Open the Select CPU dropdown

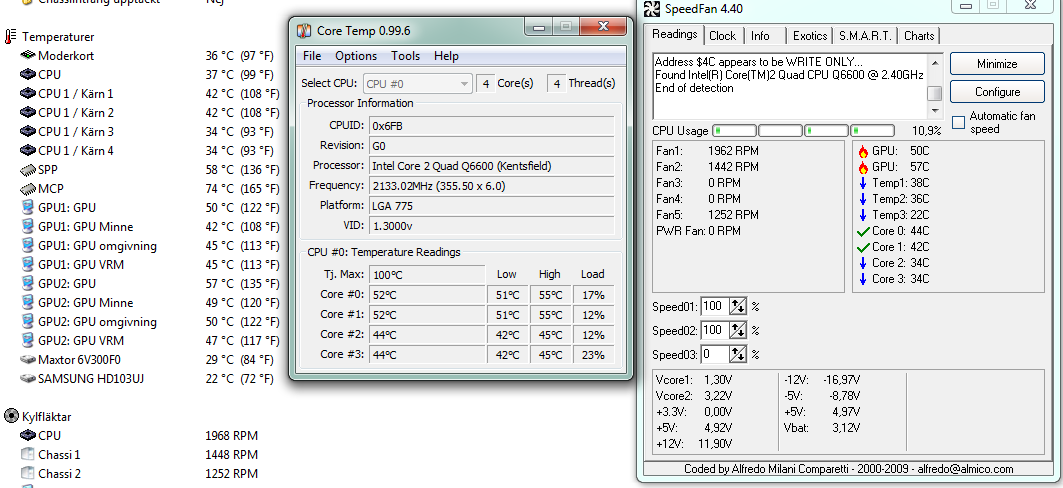pyautogui.click(x=417, y=84)
